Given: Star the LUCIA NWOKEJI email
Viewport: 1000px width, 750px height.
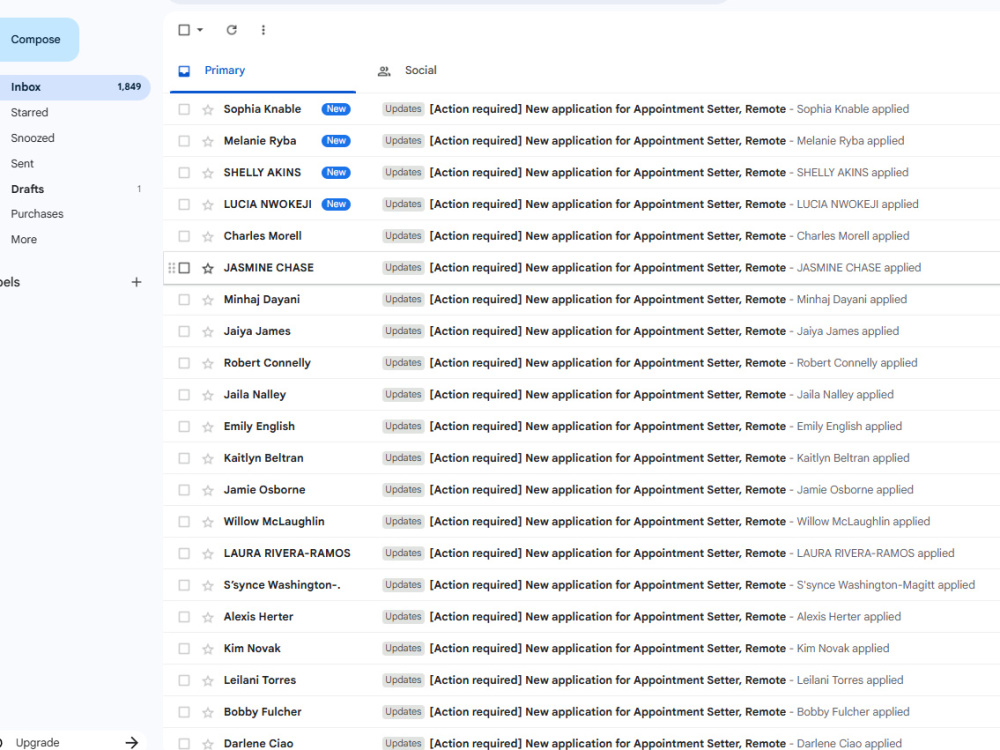Looking at the screenshot, I should 208,205.
